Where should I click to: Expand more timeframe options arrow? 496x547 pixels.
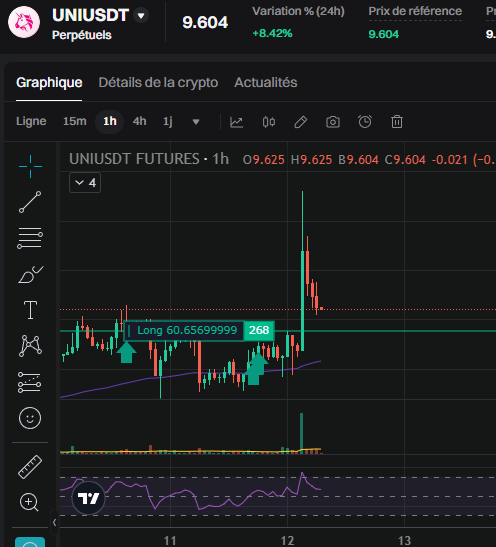196,122
